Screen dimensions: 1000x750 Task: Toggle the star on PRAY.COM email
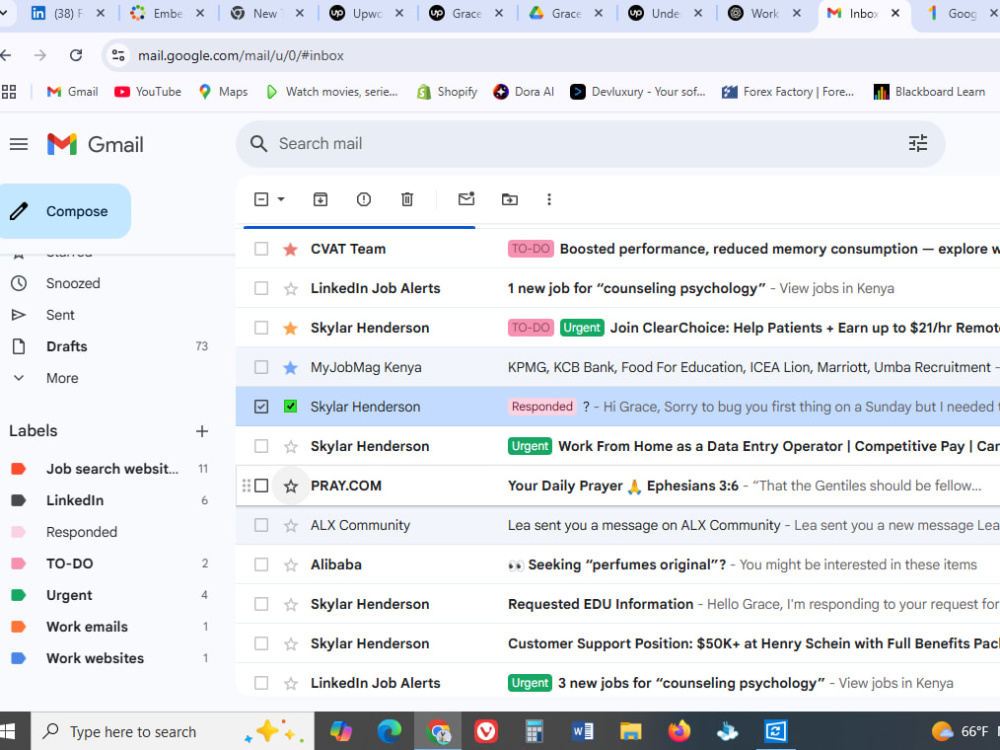pyautogui.click(x=291, y=487)
